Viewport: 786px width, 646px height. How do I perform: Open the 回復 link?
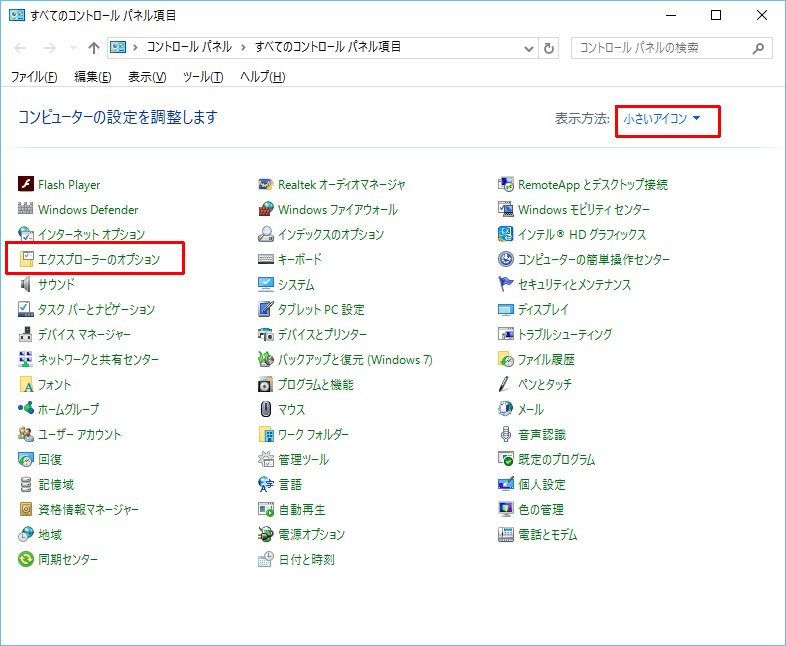pos(50,459)
